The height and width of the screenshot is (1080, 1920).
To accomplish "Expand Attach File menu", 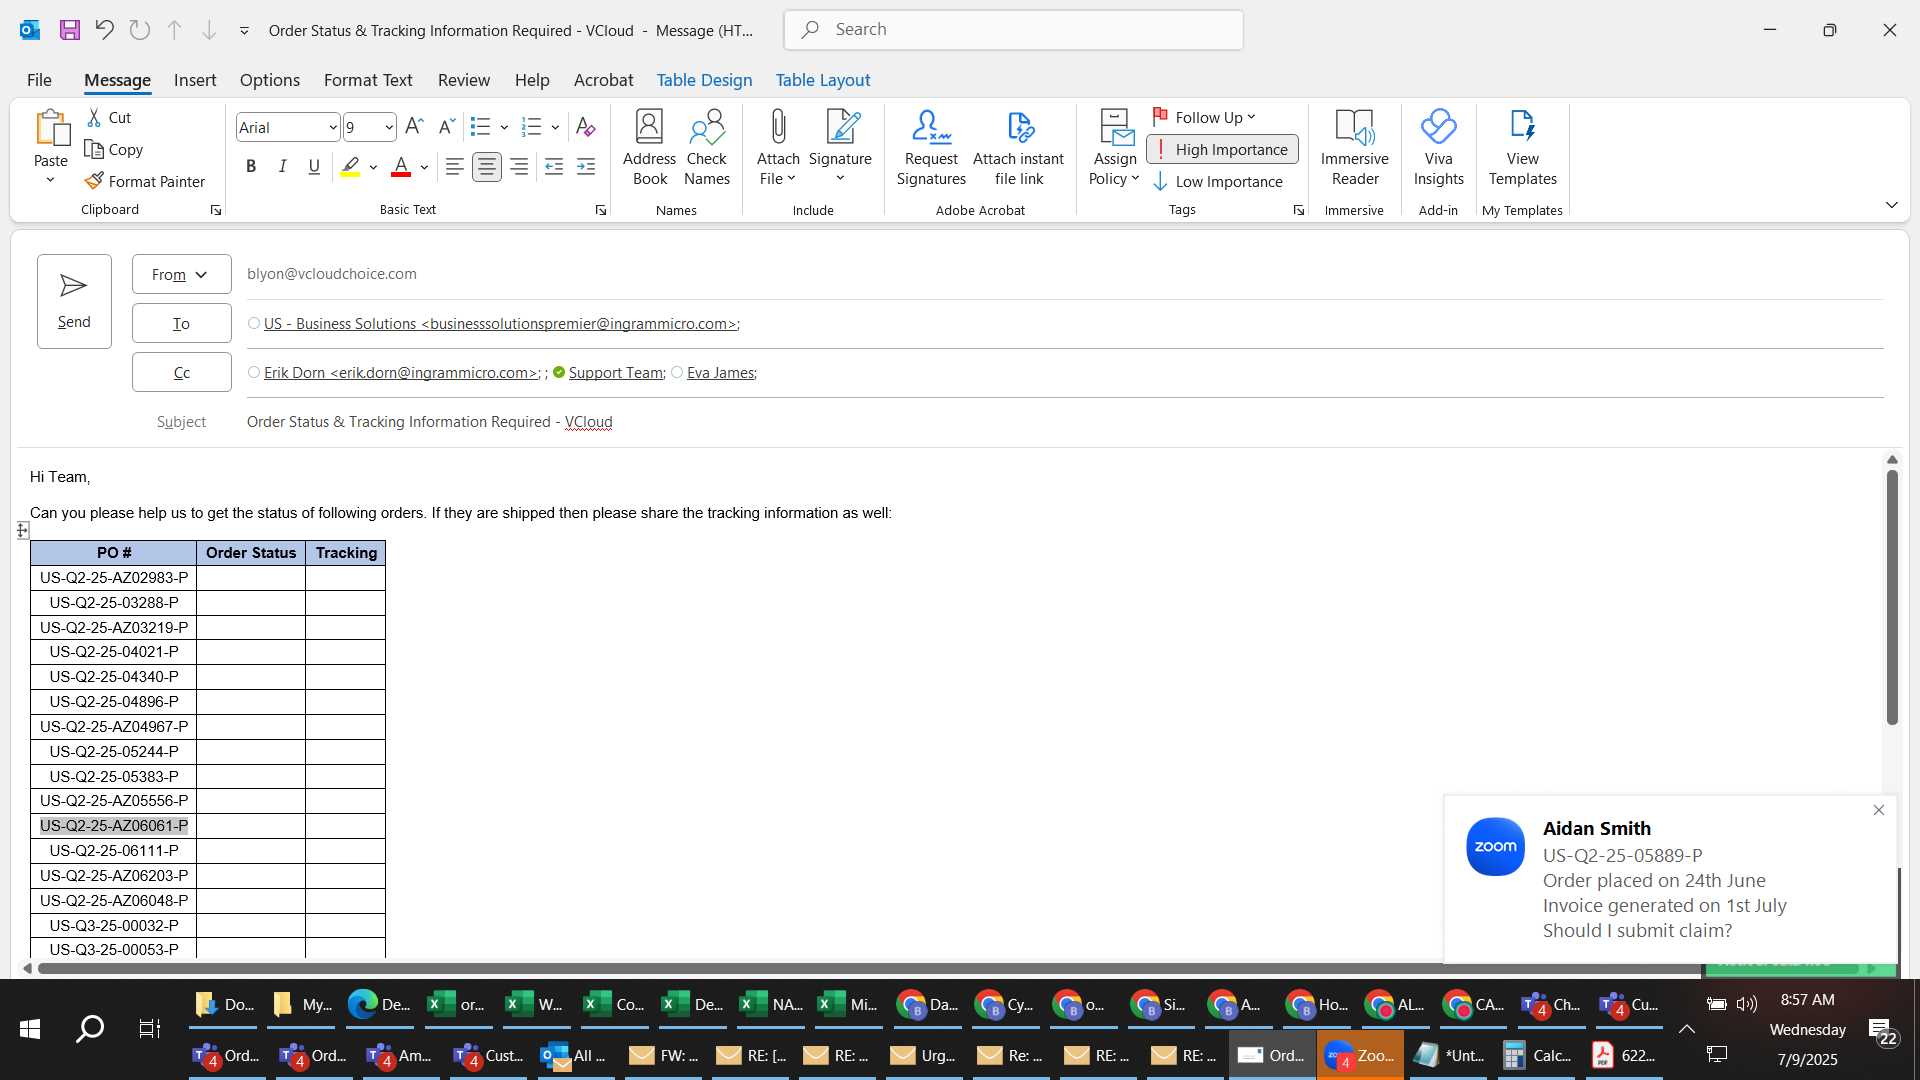I will tap(778, 147).
